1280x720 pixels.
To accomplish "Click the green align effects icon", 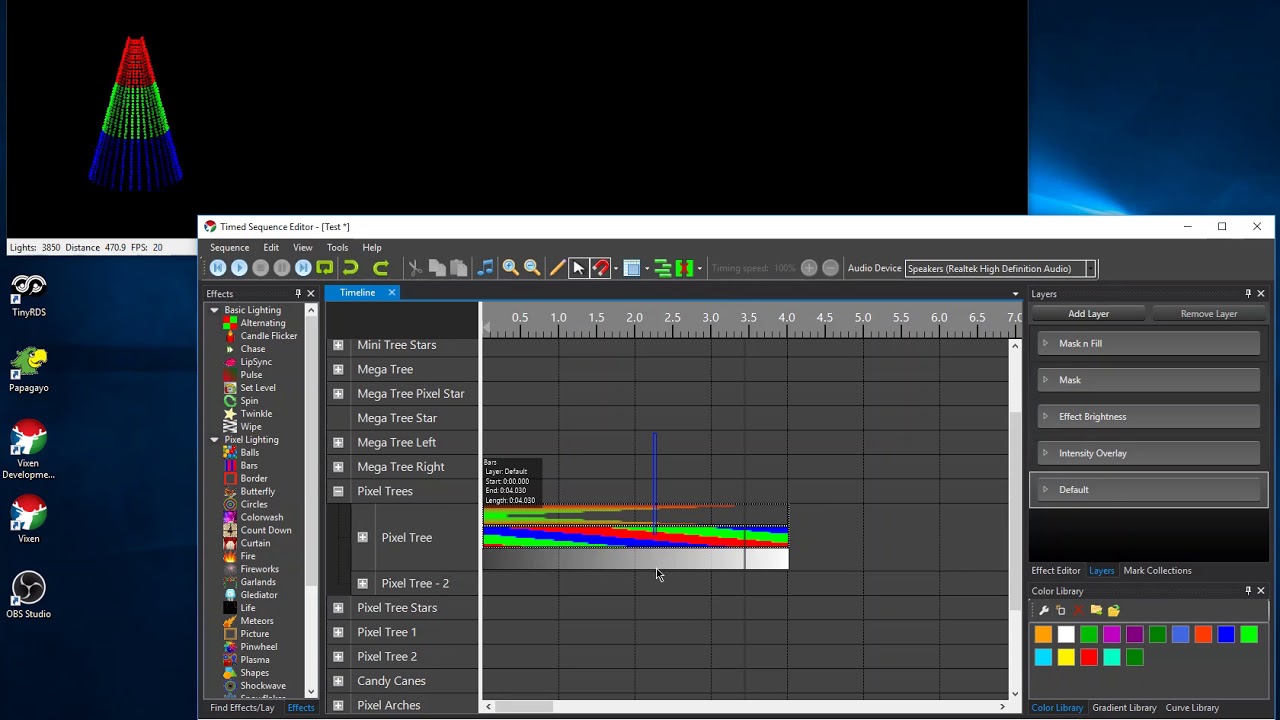I will click(x=663, y=268).
